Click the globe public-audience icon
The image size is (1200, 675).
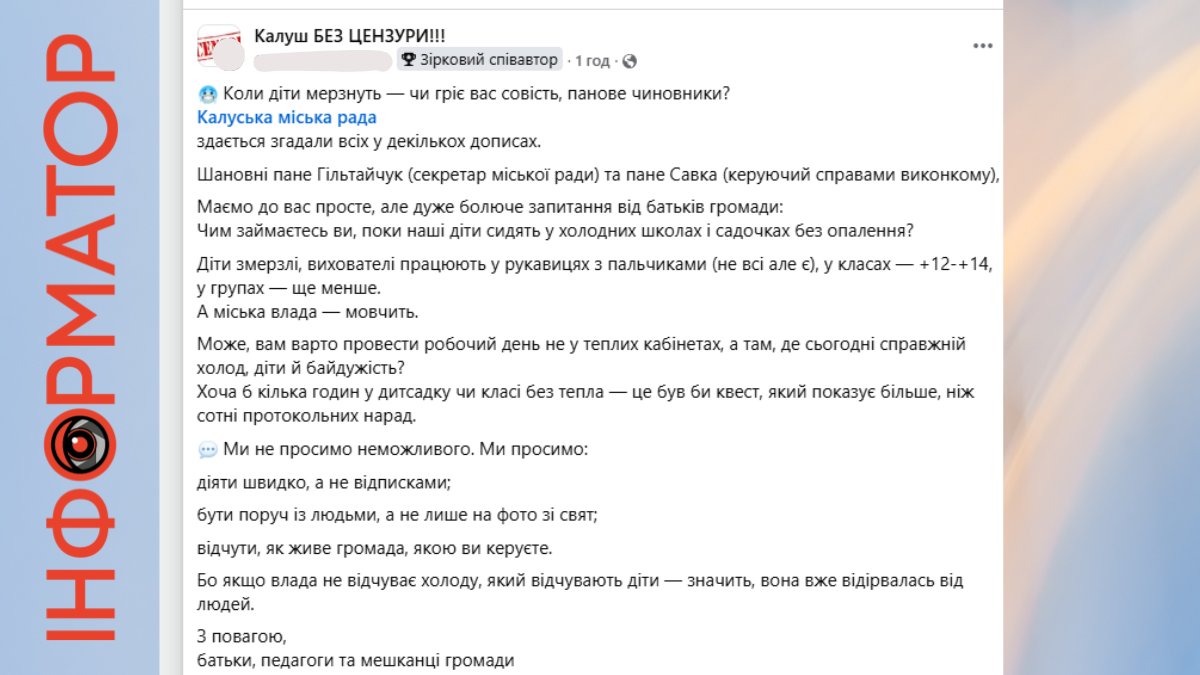click(629, 61)
